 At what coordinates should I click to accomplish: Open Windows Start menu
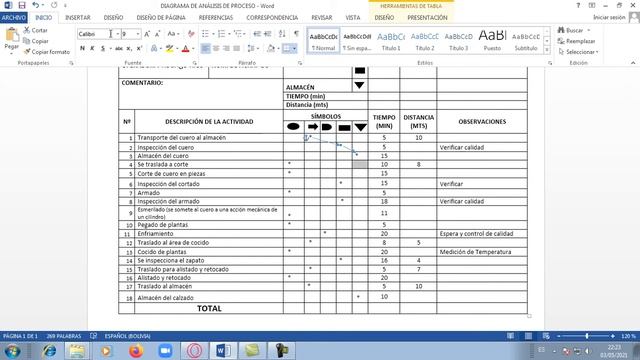[x=12, y=351]
